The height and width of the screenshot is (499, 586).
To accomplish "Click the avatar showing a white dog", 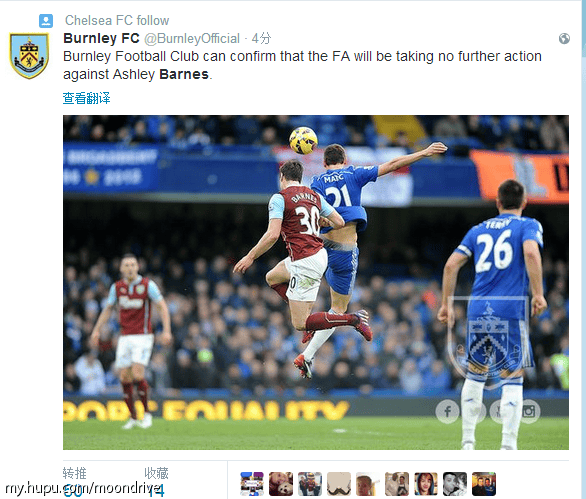I will click(x=281, y=484).
